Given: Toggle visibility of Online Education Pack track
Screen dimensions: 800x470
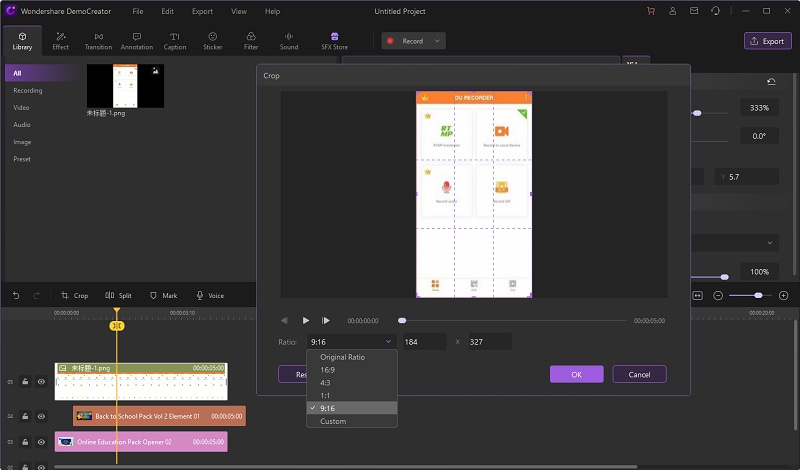Looking at the screenshot, I should click(x=41, y=442).
